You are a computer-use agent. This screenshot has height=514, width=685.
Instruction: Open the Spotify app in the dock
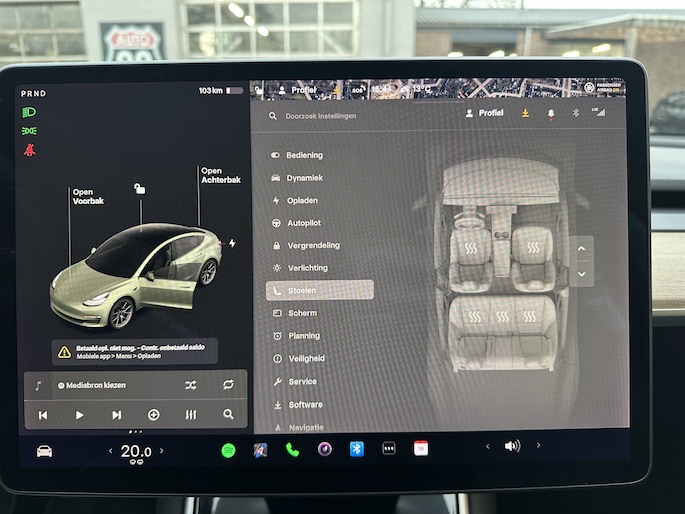click(x=228, y=450)
